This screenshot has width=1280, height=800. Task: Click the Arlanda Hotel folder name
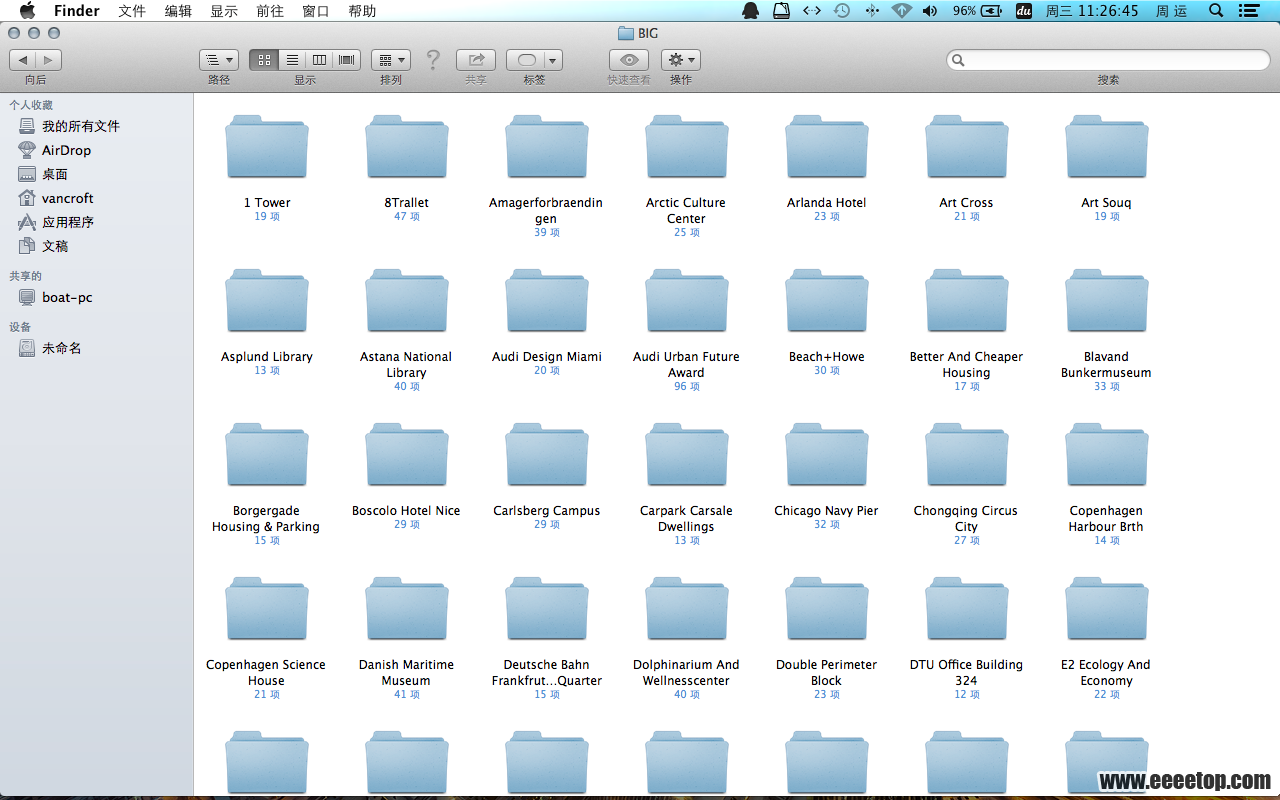(x=826, y=202)
